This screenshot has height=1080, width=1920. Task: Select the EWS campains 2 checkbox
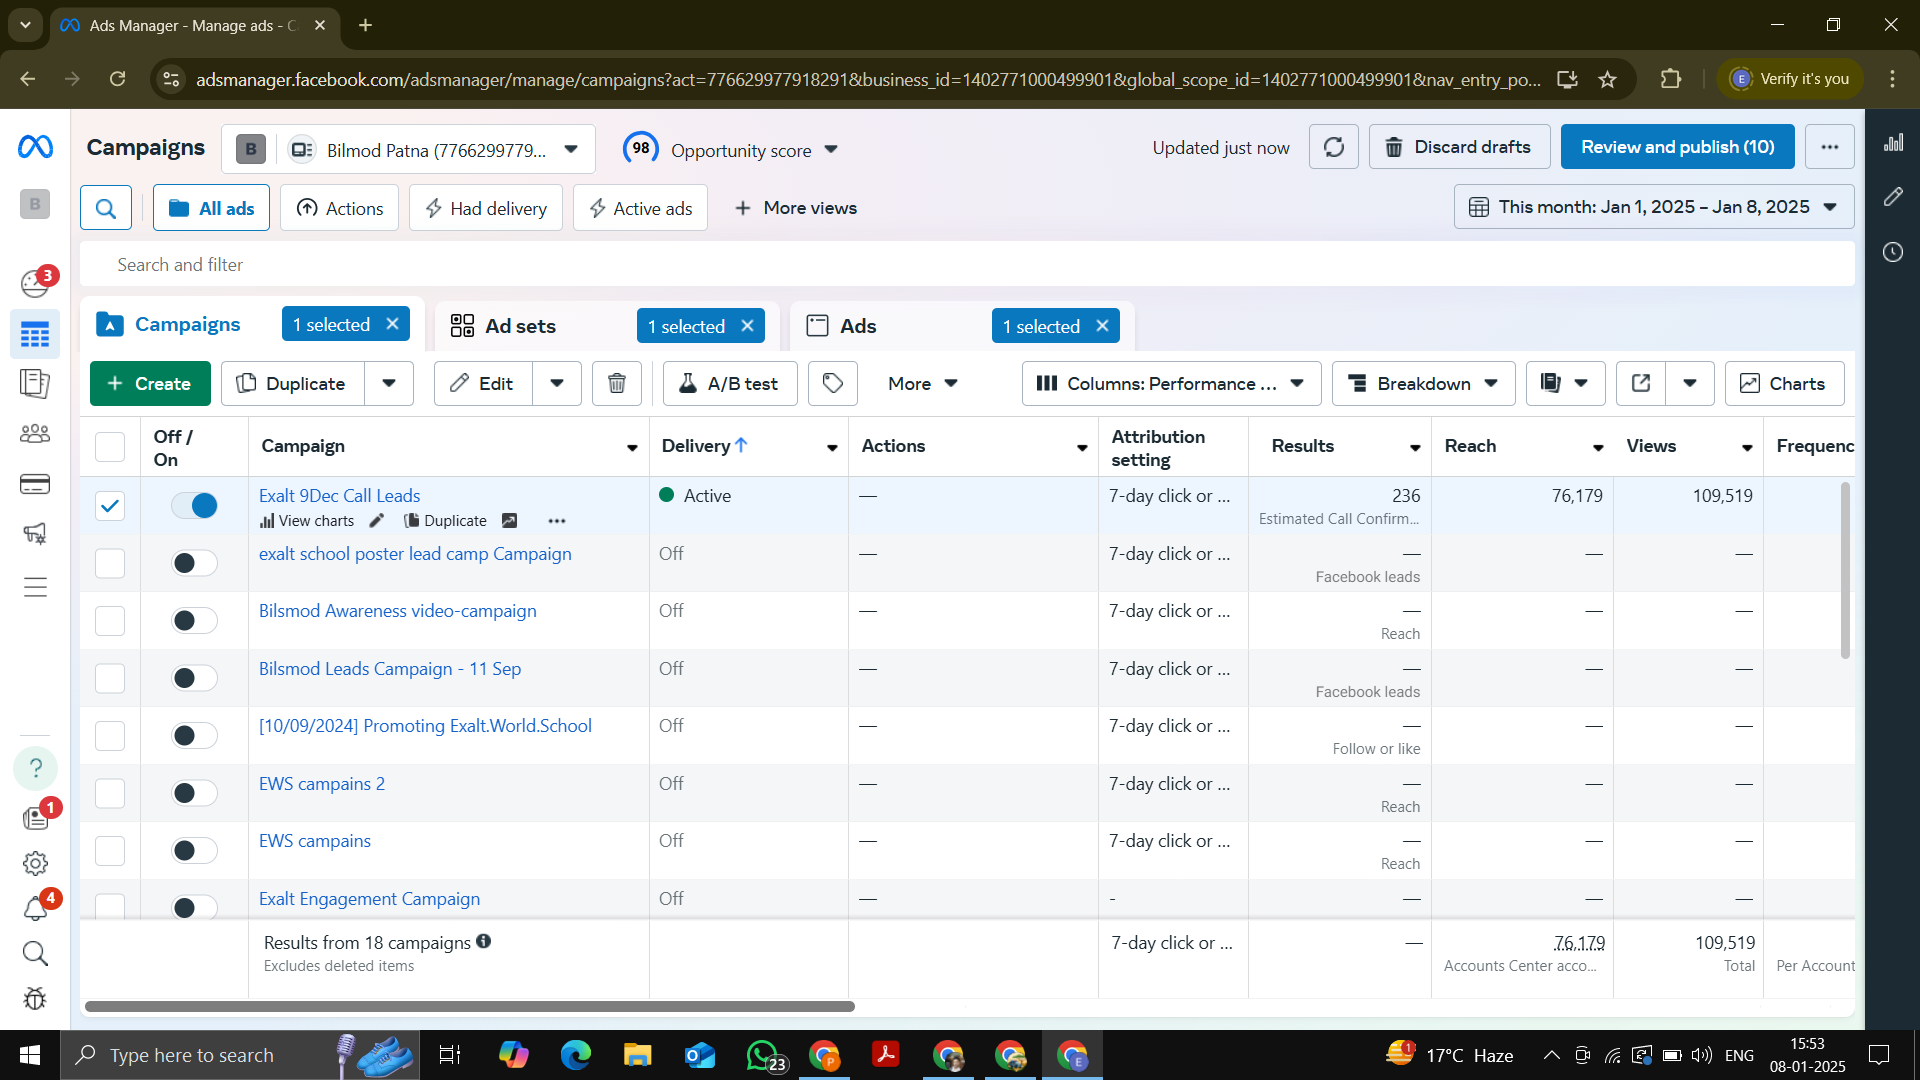click(110, 793)
